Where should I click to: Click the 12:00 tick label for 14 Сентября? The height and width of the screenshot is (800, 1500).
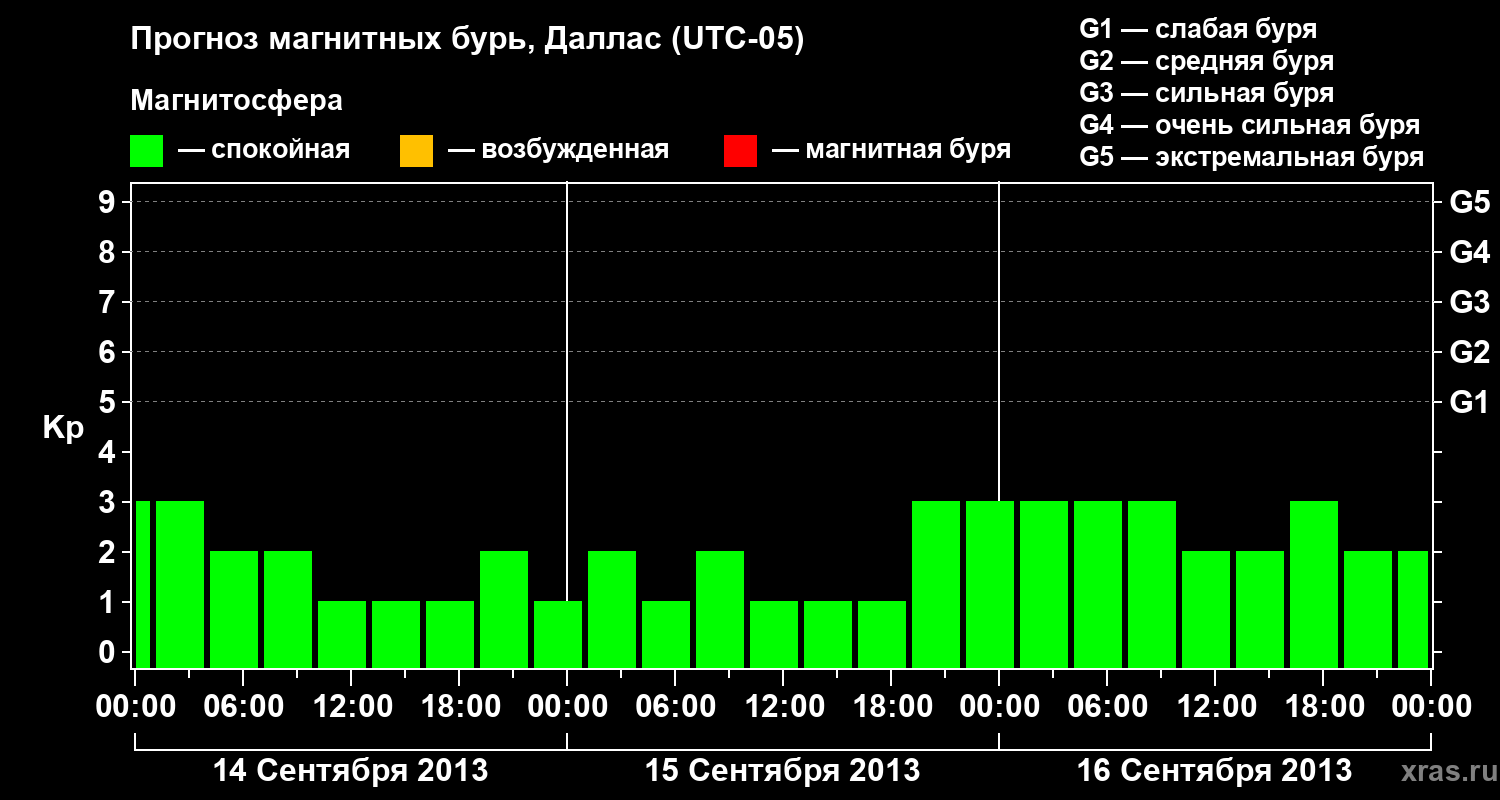[352, 707]
